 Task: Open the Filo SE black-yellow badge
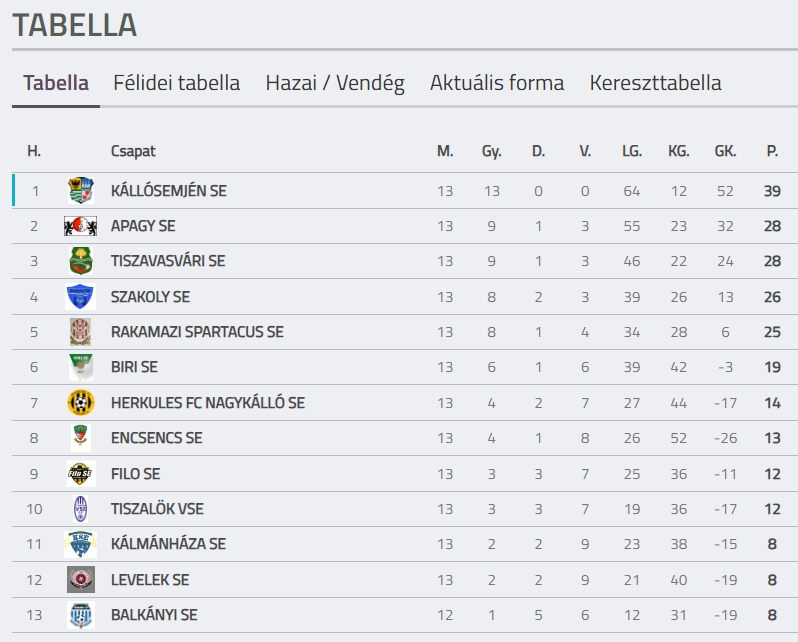coord(80,473)
